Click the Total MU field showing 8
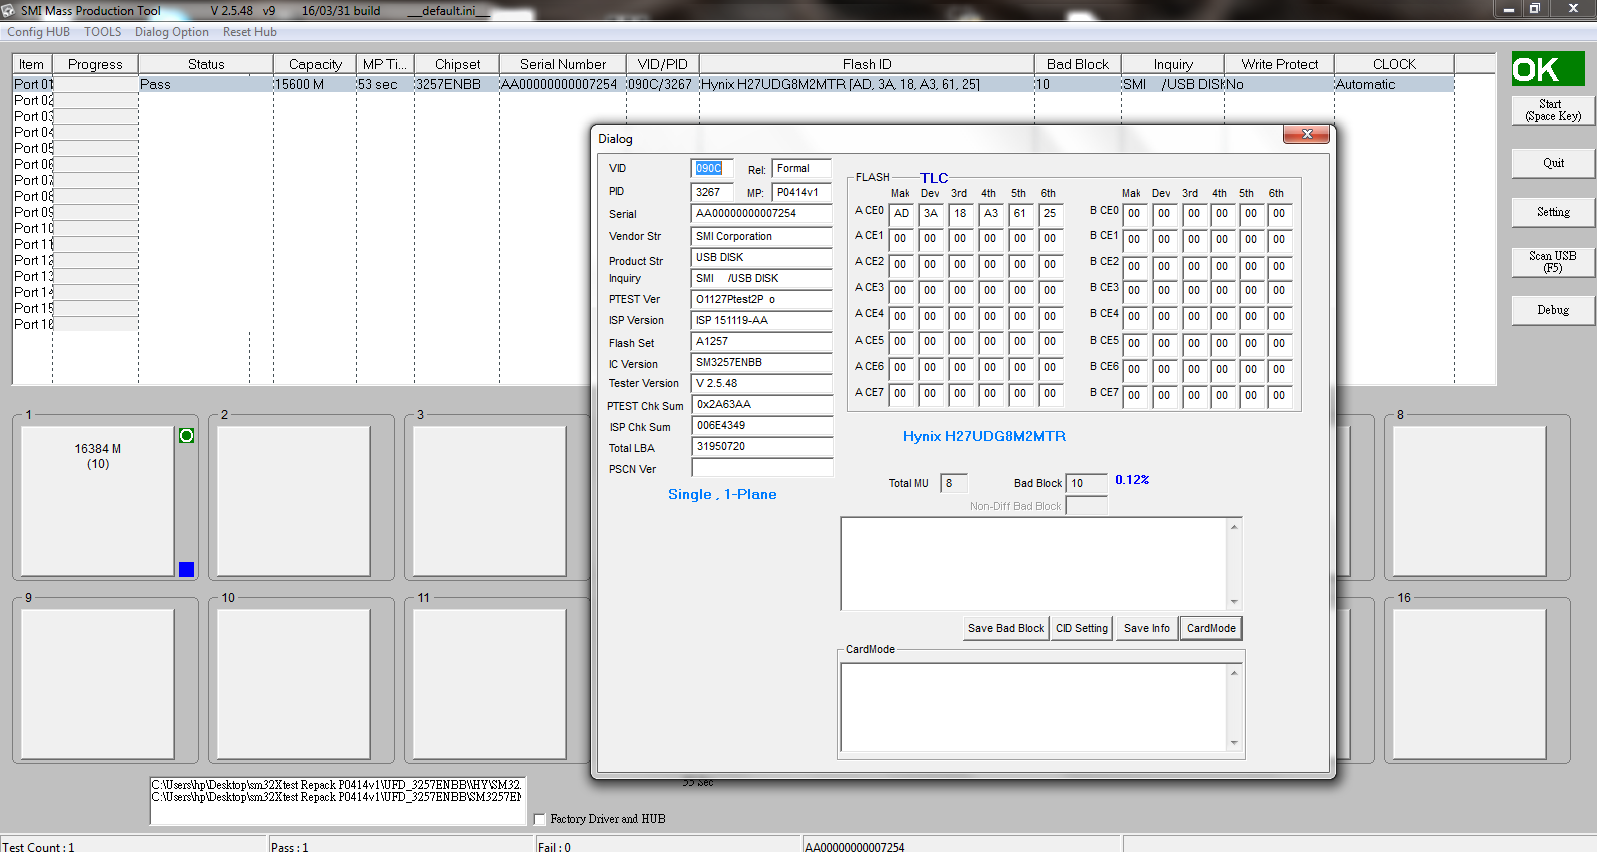 (x=954, y=483)
